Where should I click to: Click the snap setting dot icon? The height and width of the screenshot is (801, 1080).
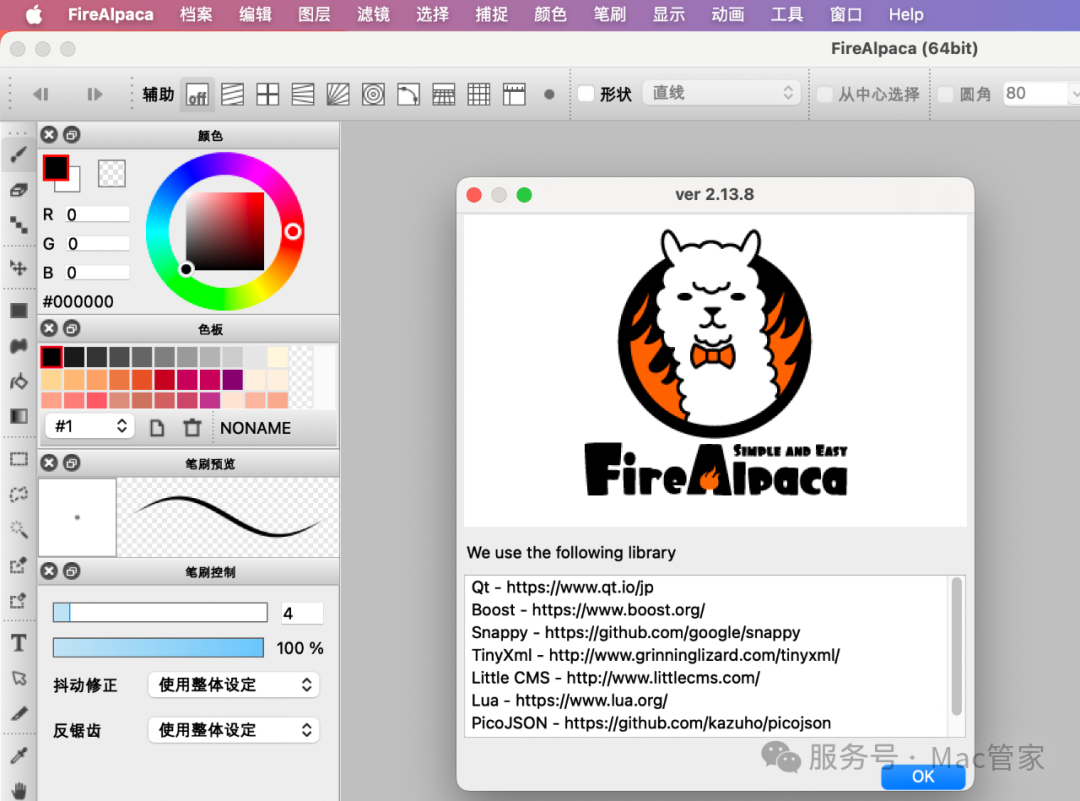click(x=549, y=94)
